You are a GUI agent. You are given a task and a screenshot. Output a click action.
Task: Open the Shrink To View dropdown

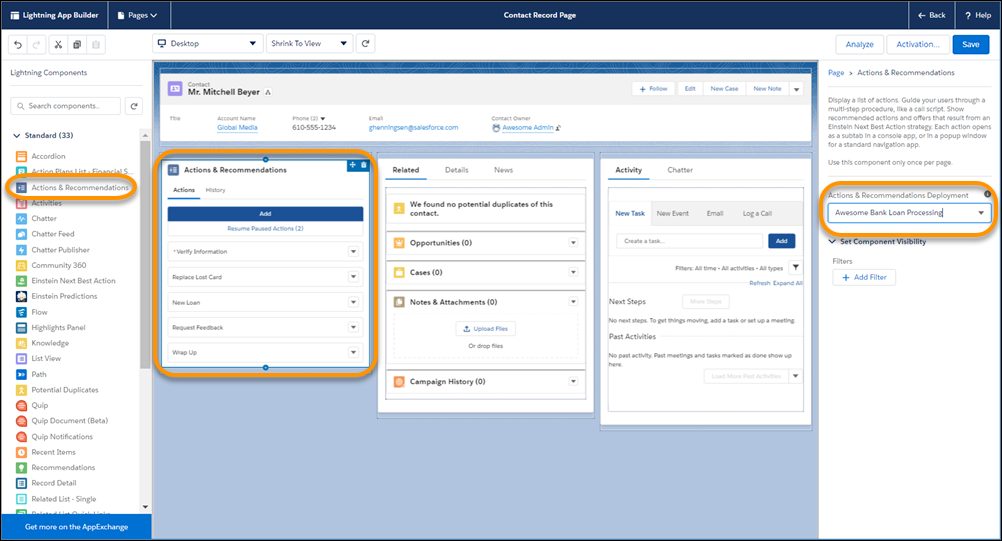310,44
